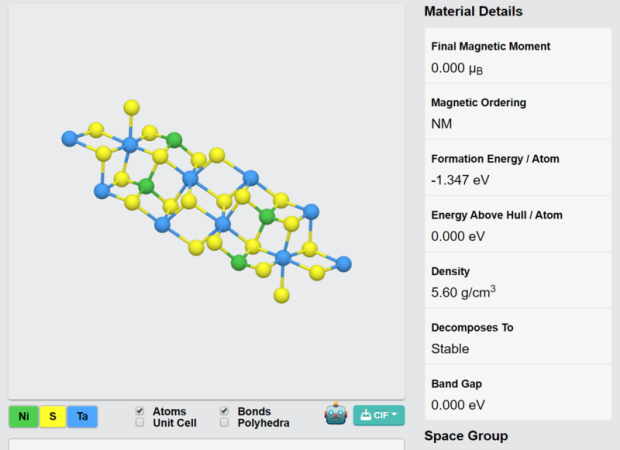Click the uppermost green nickel atom
Image resolution: width=620 pixels, height=450 pixels.
coord(175,139)
